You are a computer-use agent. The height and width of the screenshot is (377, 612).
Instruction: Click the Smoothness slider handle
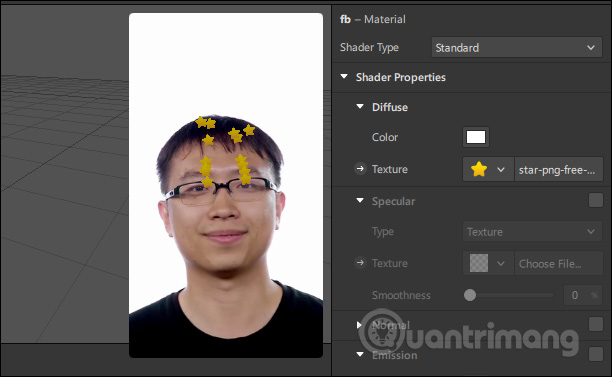click(470, 295)
